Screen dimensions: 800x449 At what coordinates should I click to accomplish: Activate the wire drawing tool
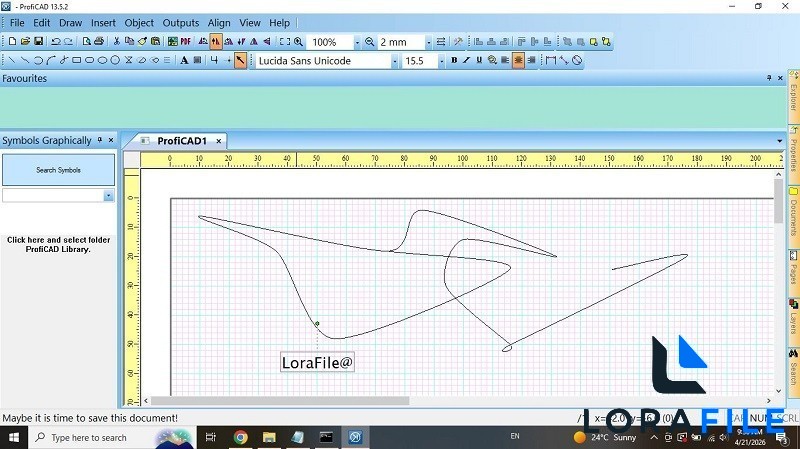click(214, 60)
